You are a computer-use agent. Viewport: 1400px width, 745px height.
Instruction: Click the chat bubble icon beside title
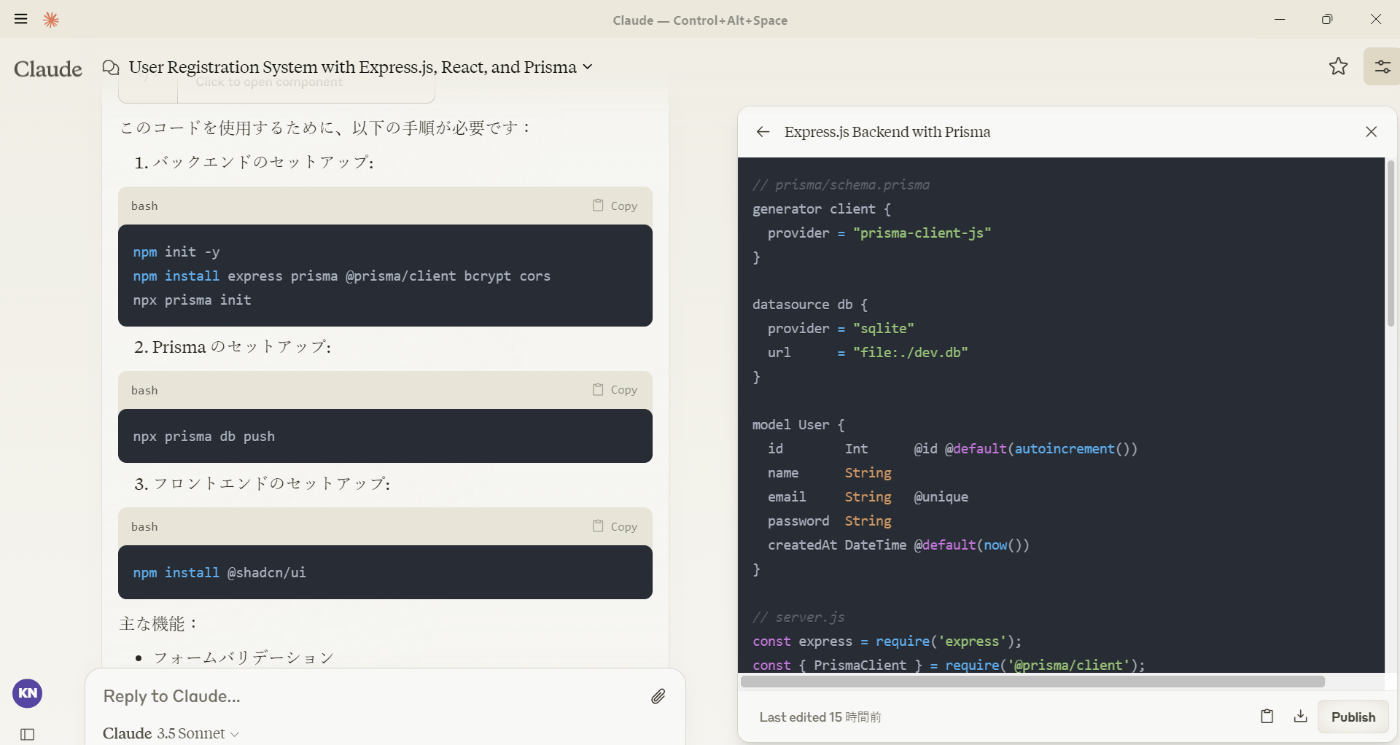pos(111,67)
